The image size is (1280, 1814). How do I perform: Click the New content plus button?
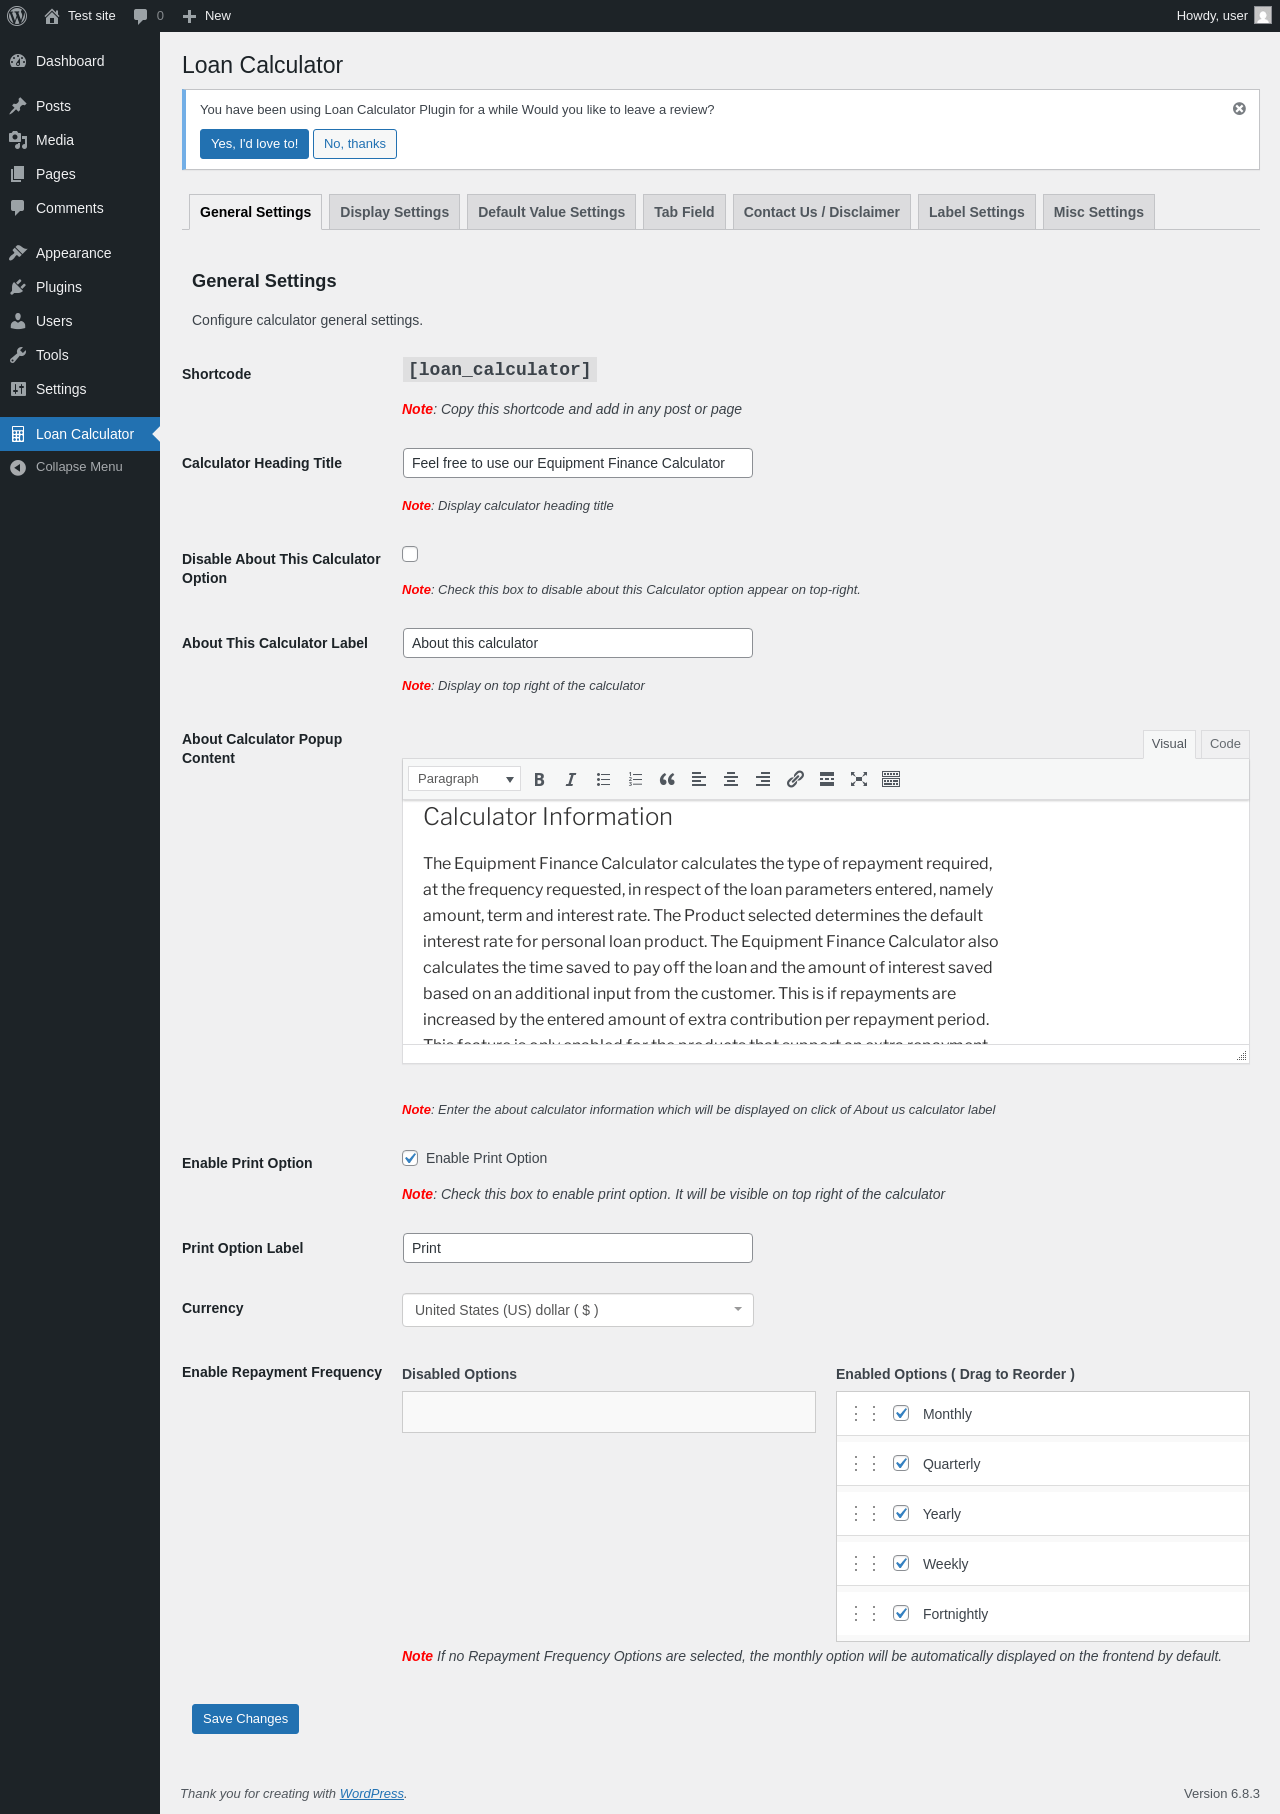[x=207, y=16]
